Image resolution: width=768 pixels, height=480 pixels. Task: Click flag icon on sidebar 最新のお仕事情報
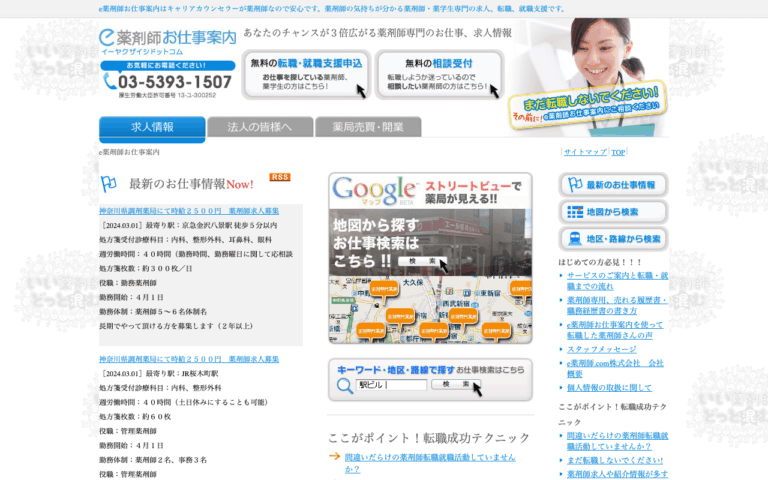point(575,185)
